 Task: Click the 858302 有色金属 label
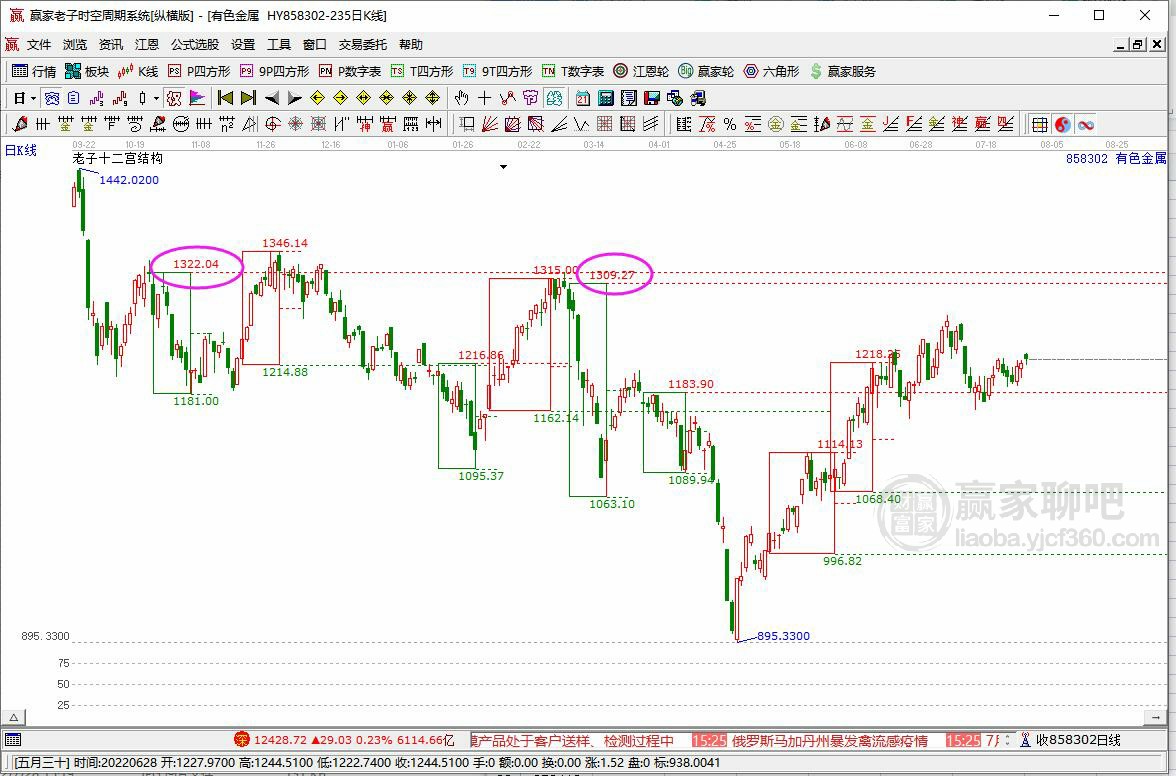pos(1116,158)
